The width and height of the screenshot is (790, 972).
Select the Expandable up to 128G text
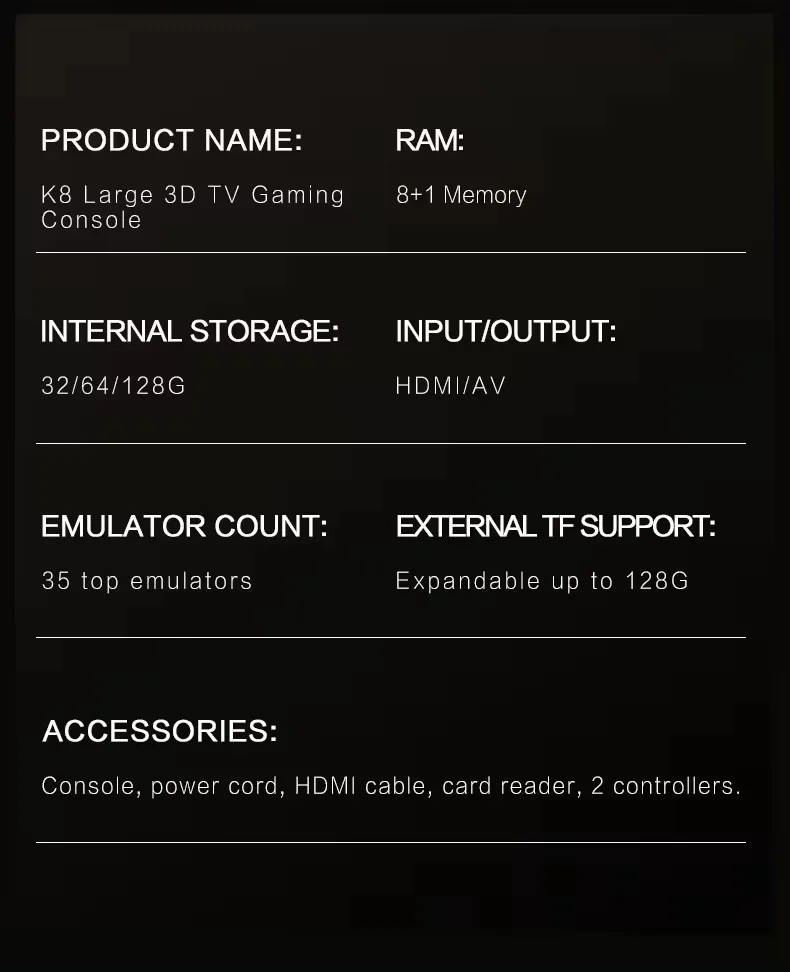pos(542,581)
